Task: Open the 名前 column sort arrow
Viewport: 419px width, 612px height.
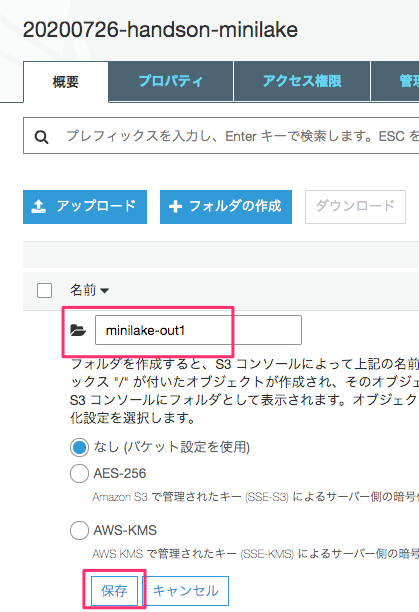Action: click(x=105, y=291)
